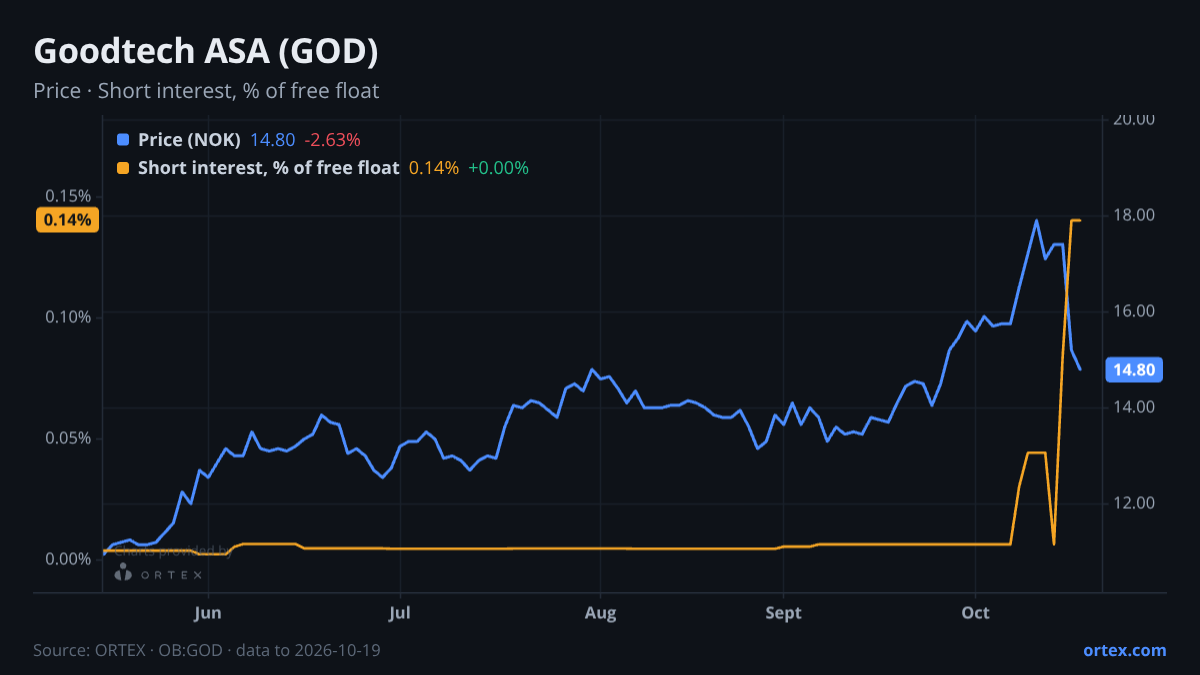Click the blue 14.80 price axis tag

pyautogui.click(x=1135, y=370)
